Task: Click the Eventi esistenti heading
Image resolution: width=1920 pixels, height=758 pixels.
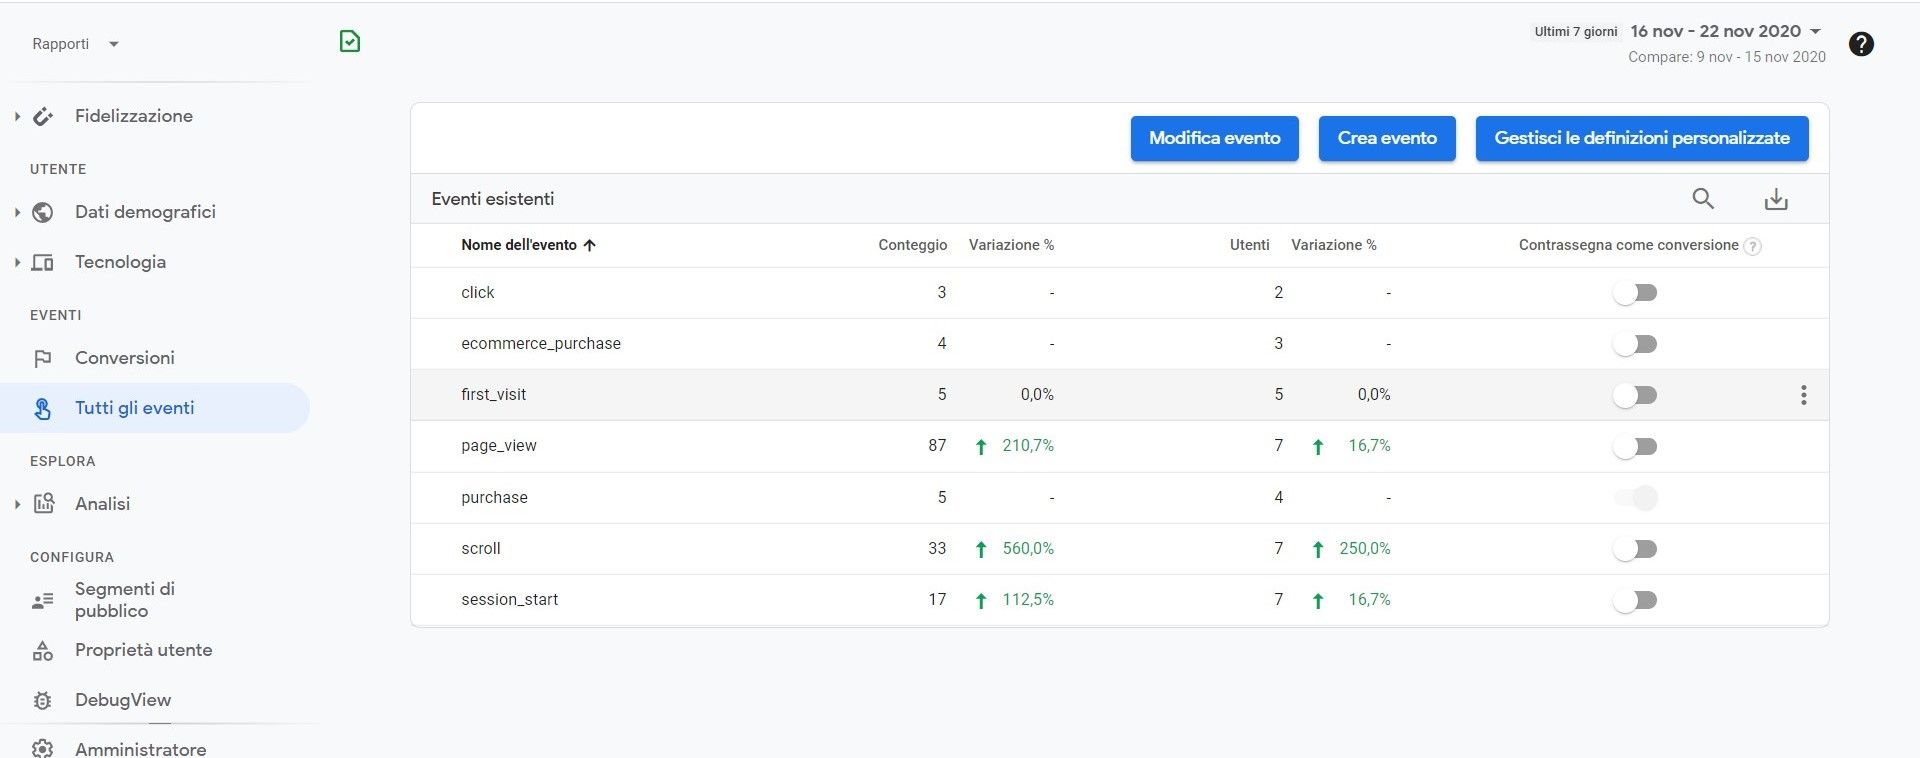Action: coord(492,199)
